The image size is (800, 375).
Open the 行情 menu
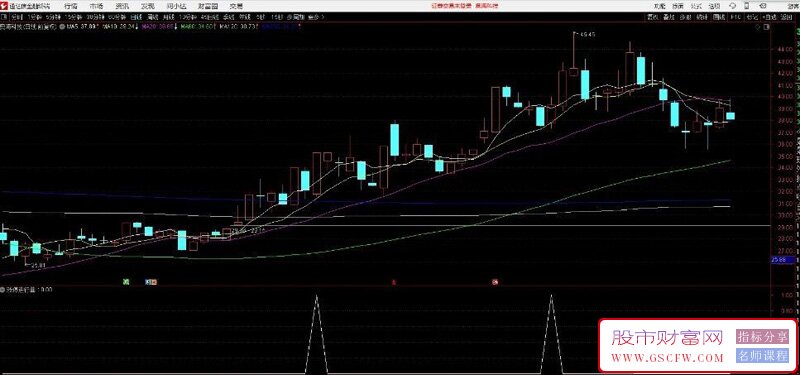71,7
